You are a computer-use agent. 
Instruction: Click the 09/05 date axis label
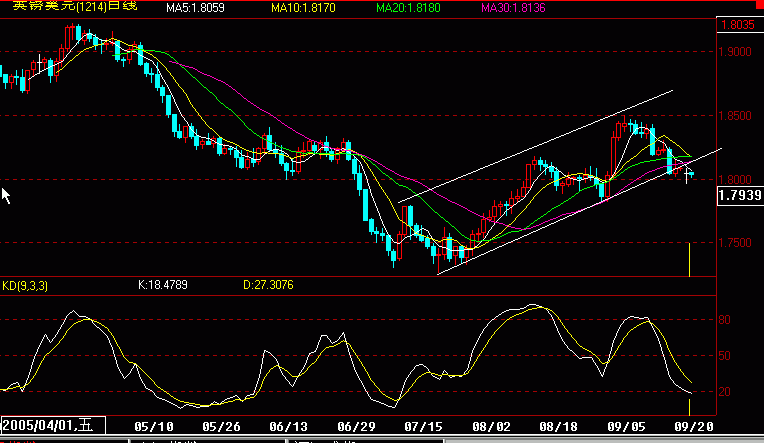click(626, 427)
